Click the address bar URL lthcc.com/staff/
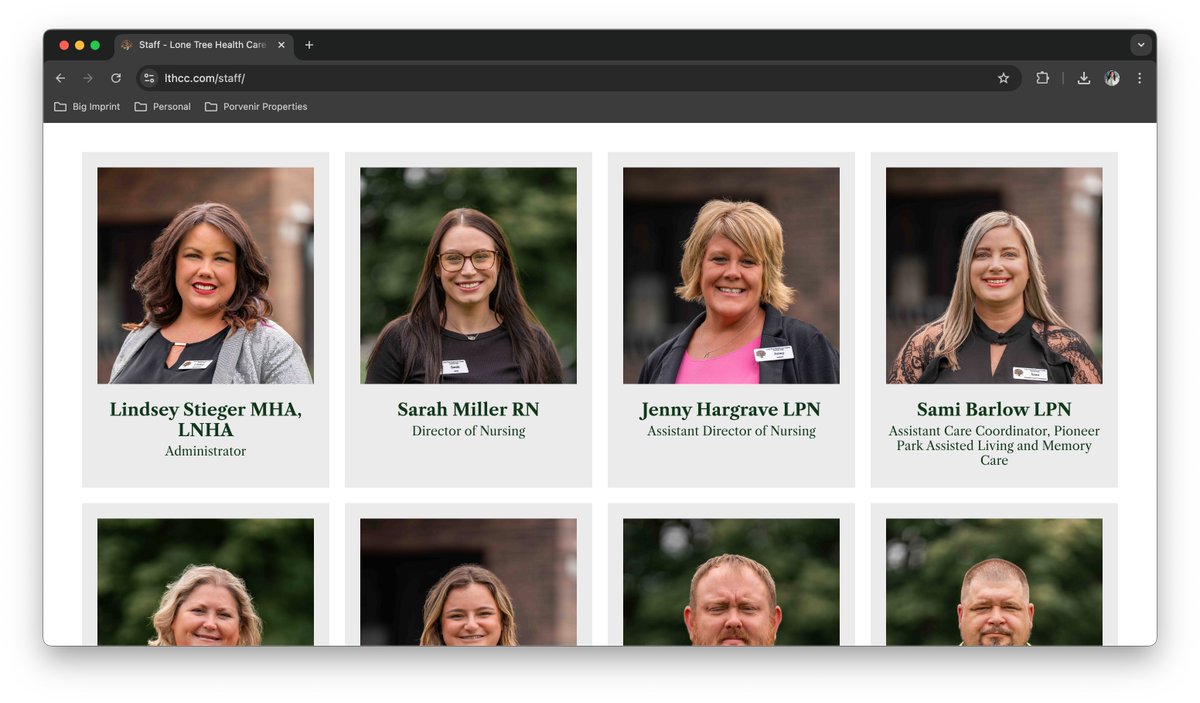This screenshot has width=1200, height=703. (205, 78)
